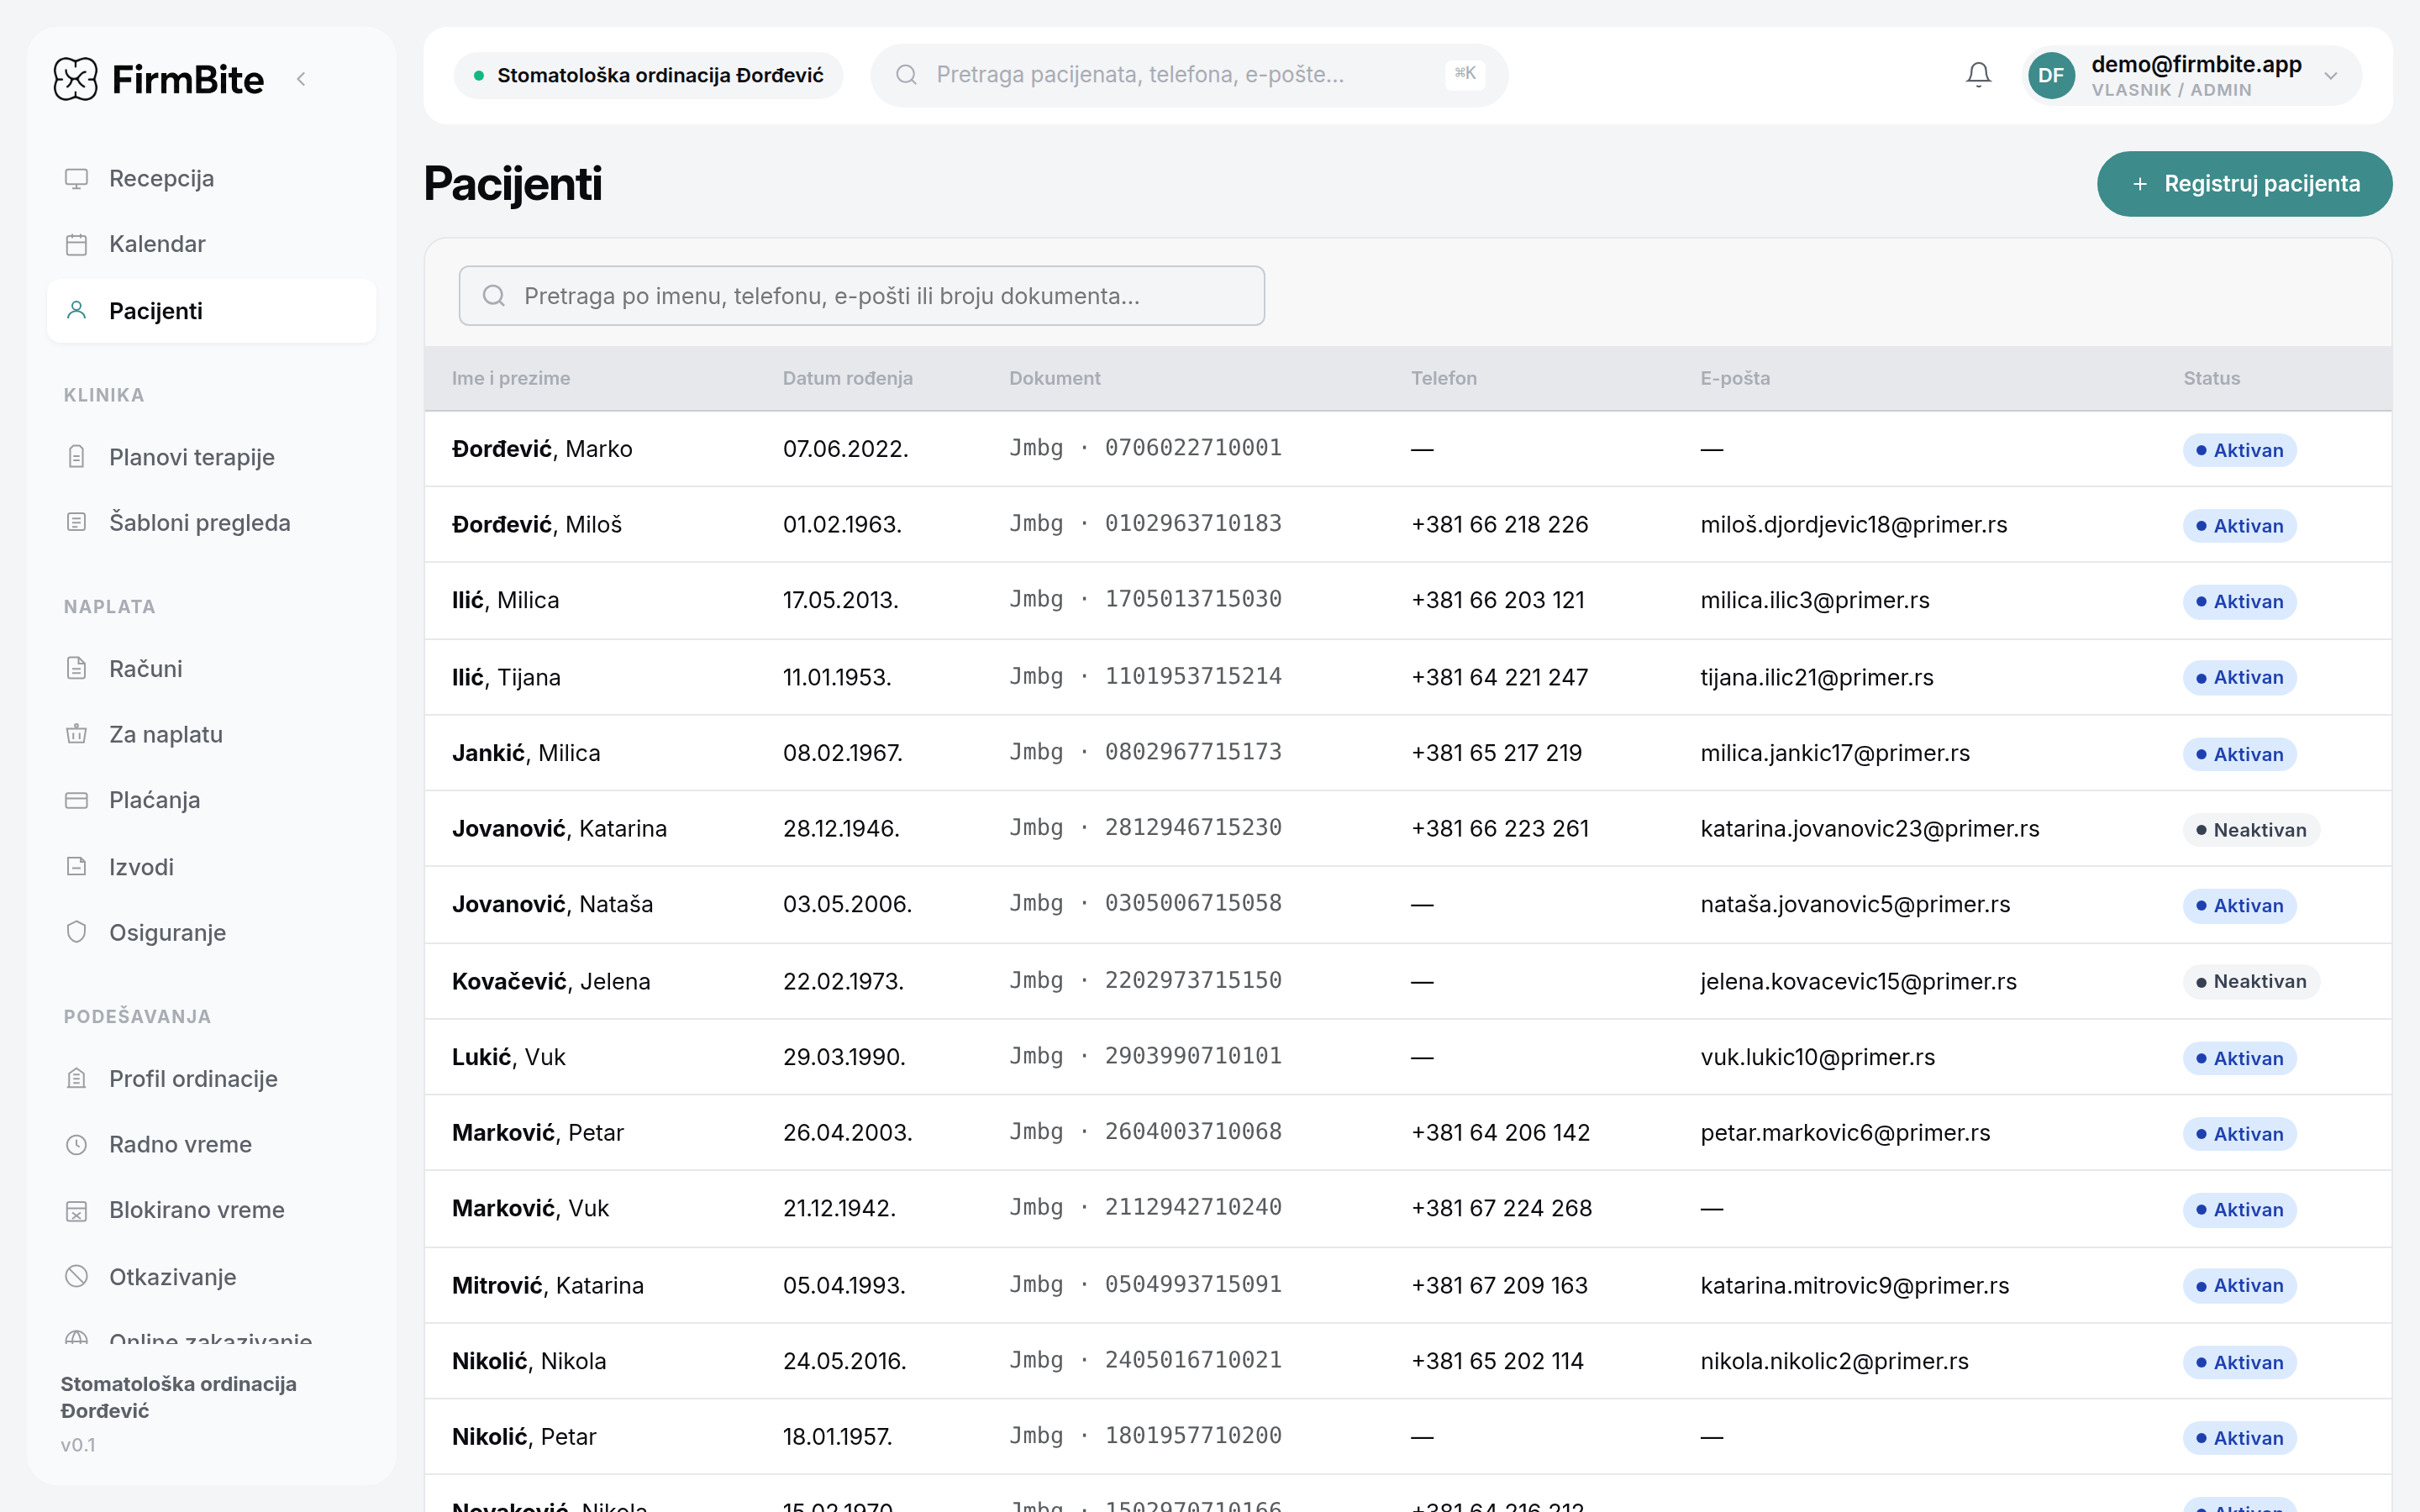2420x1512 pixels.
Task: Open Otkazivanje settings
Action: tap(212, 1277)
